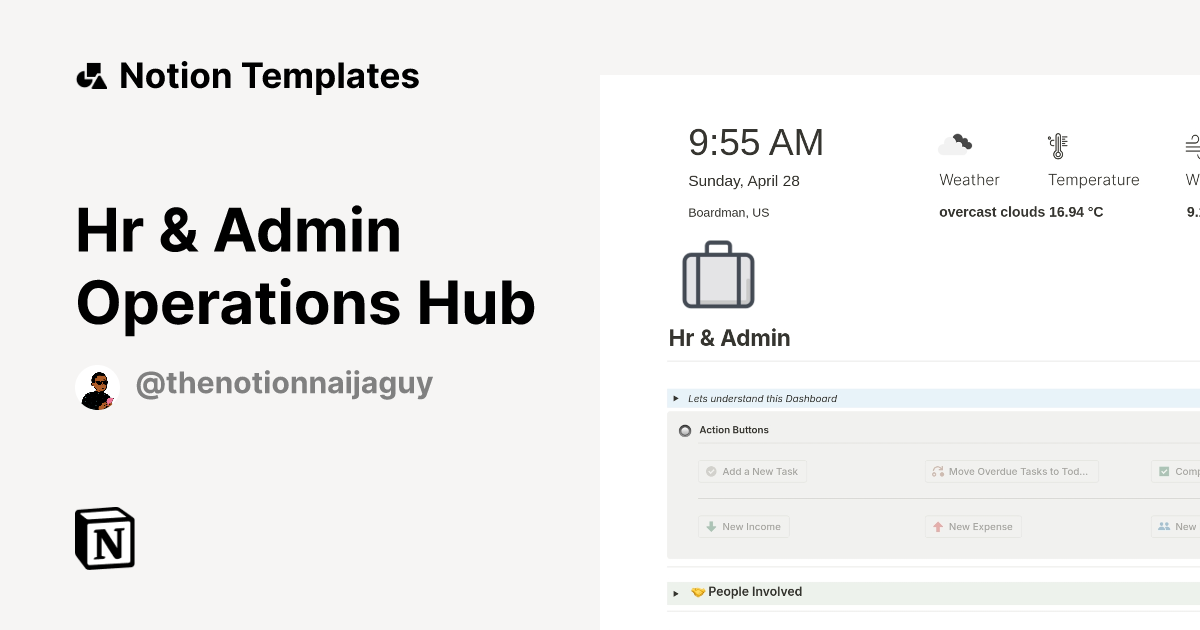Screen dimensions: 1200x630
Task: Click the Notion logo at bottom left
Action: [104, 538]
